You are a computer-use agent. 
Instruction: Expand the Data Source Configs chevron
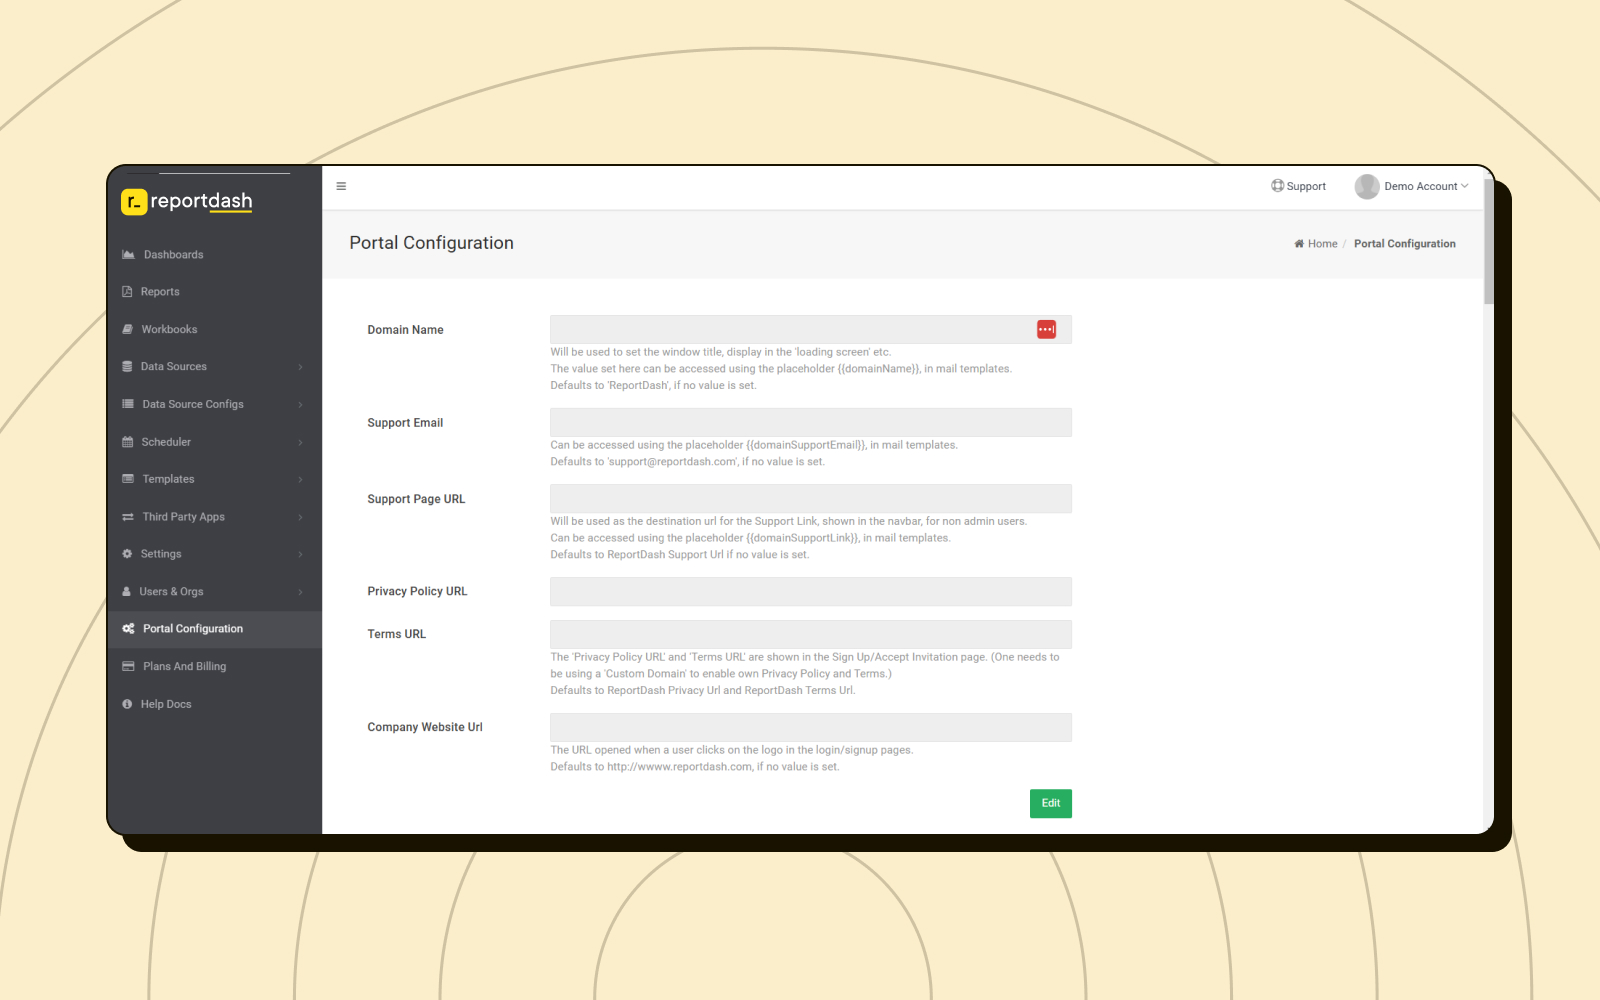pyautogui.click(x=300, y=405)
